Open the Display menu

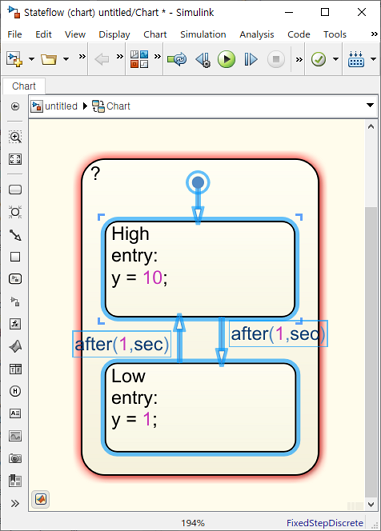tap(114, 34)
